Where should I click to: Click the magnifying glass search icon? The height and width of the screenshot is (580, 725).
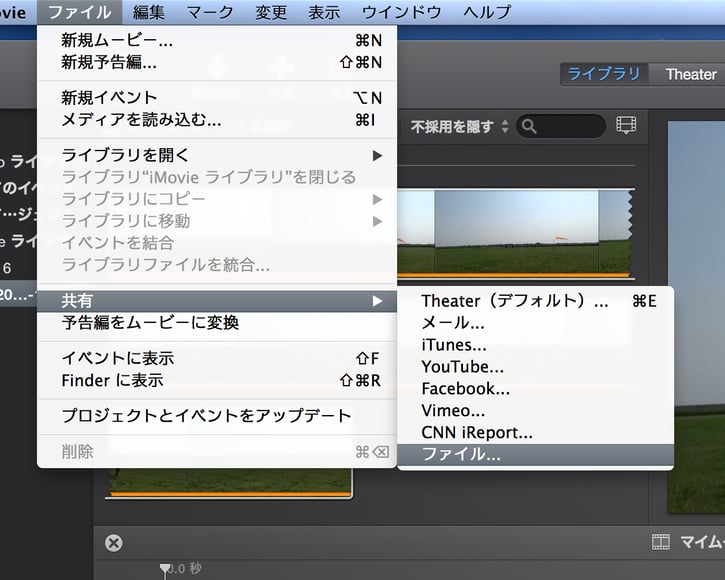pos(528,127)
